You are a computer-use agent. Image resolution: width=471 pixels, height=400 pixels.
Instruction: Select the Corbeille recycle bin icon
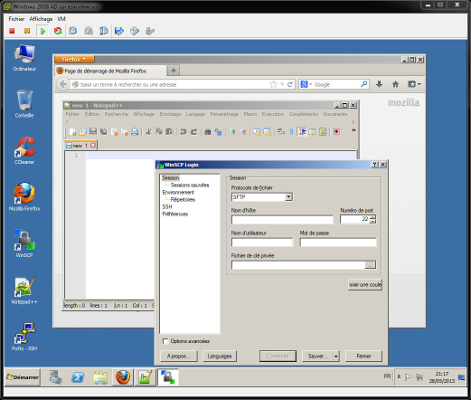coord(24,104)
